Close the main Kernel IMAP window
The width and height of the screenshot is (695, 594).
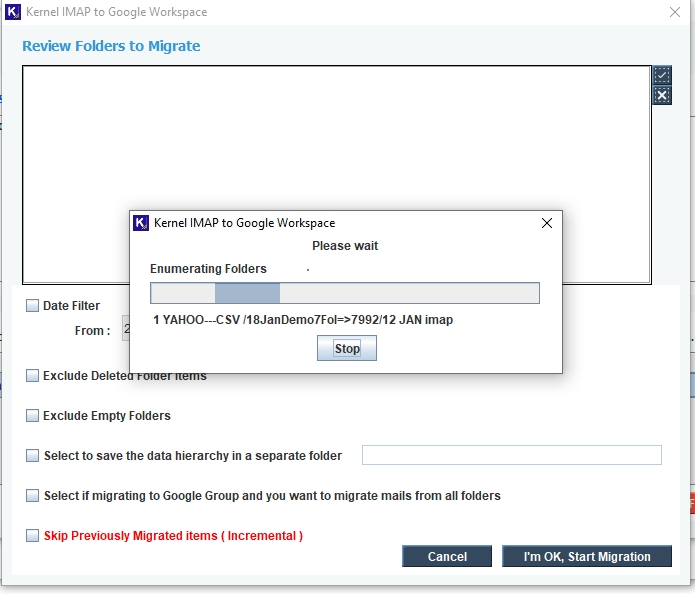pyautogui.click(x=675, y=12)
